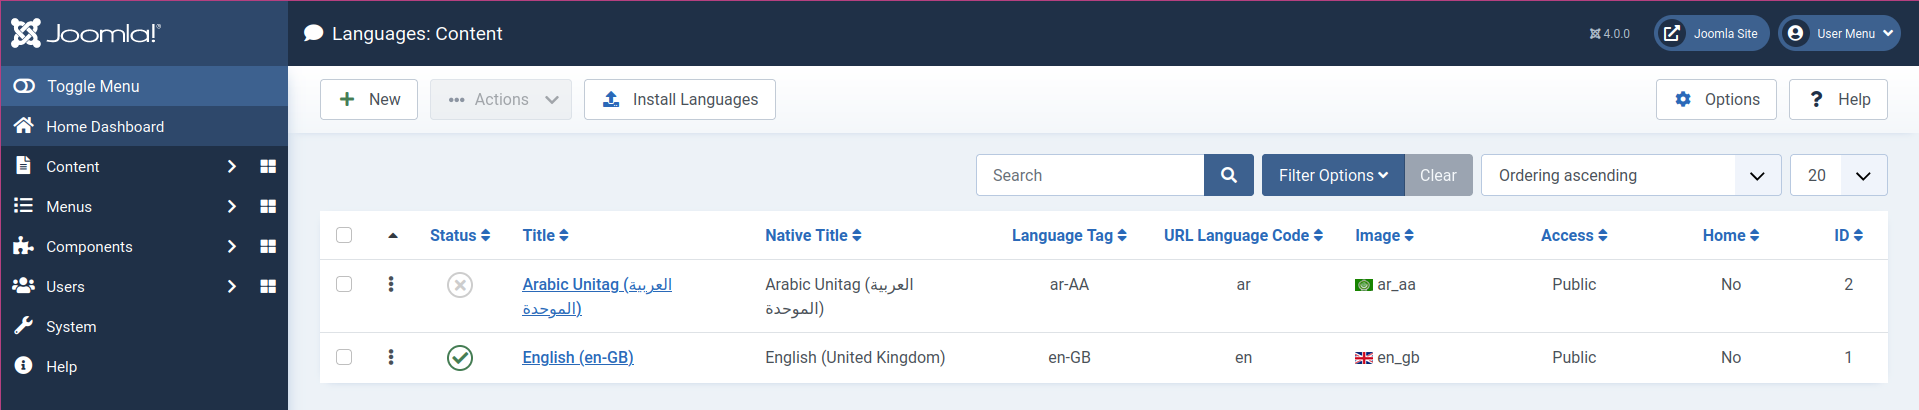The width and height of the screenshot is (1919, 410).
Task: Click the ordering sort arrow column header
Action: point(393,236)
